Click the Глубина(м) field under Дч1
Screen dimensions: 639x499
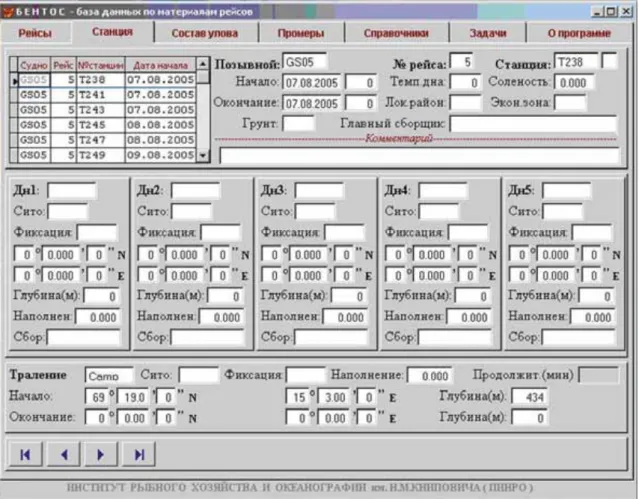(101, 296)
